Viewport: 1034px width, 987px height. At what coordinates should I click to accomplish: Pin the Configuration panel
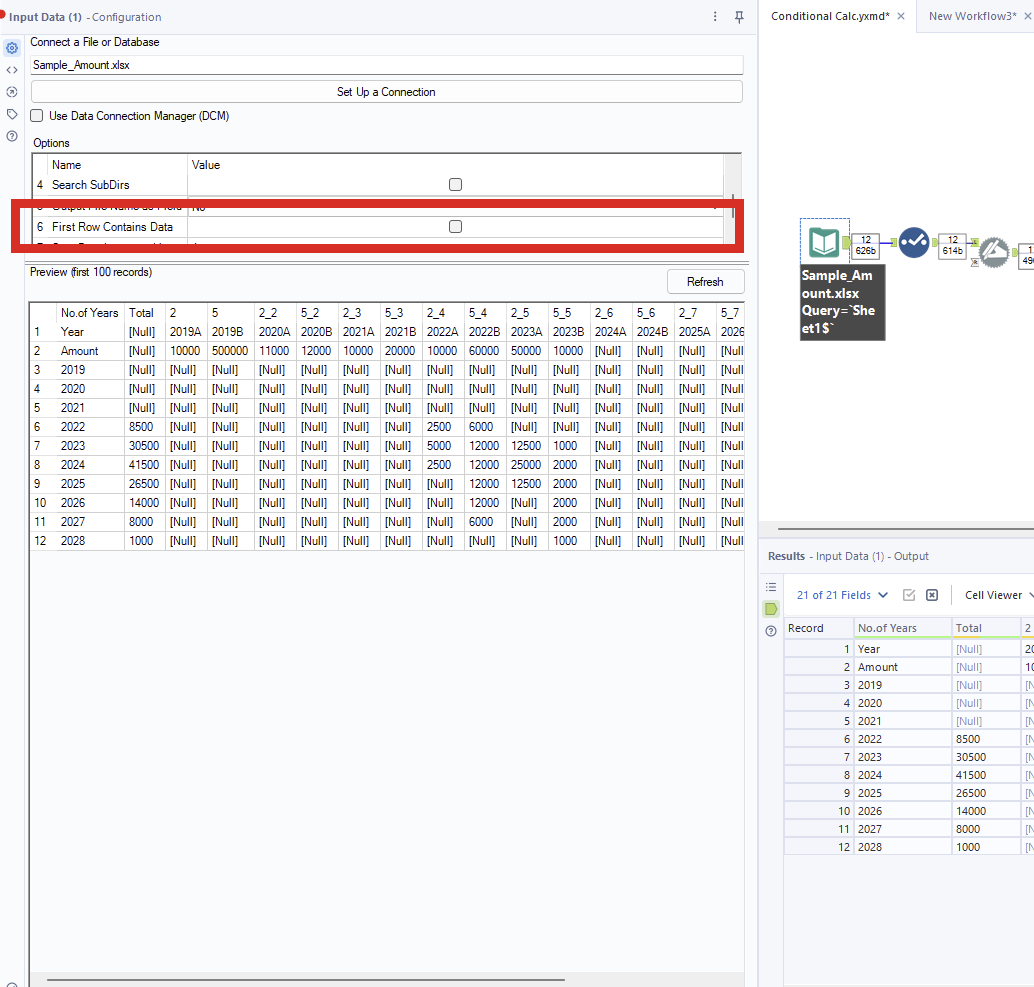pyautogui.click(x=739, y=17)
